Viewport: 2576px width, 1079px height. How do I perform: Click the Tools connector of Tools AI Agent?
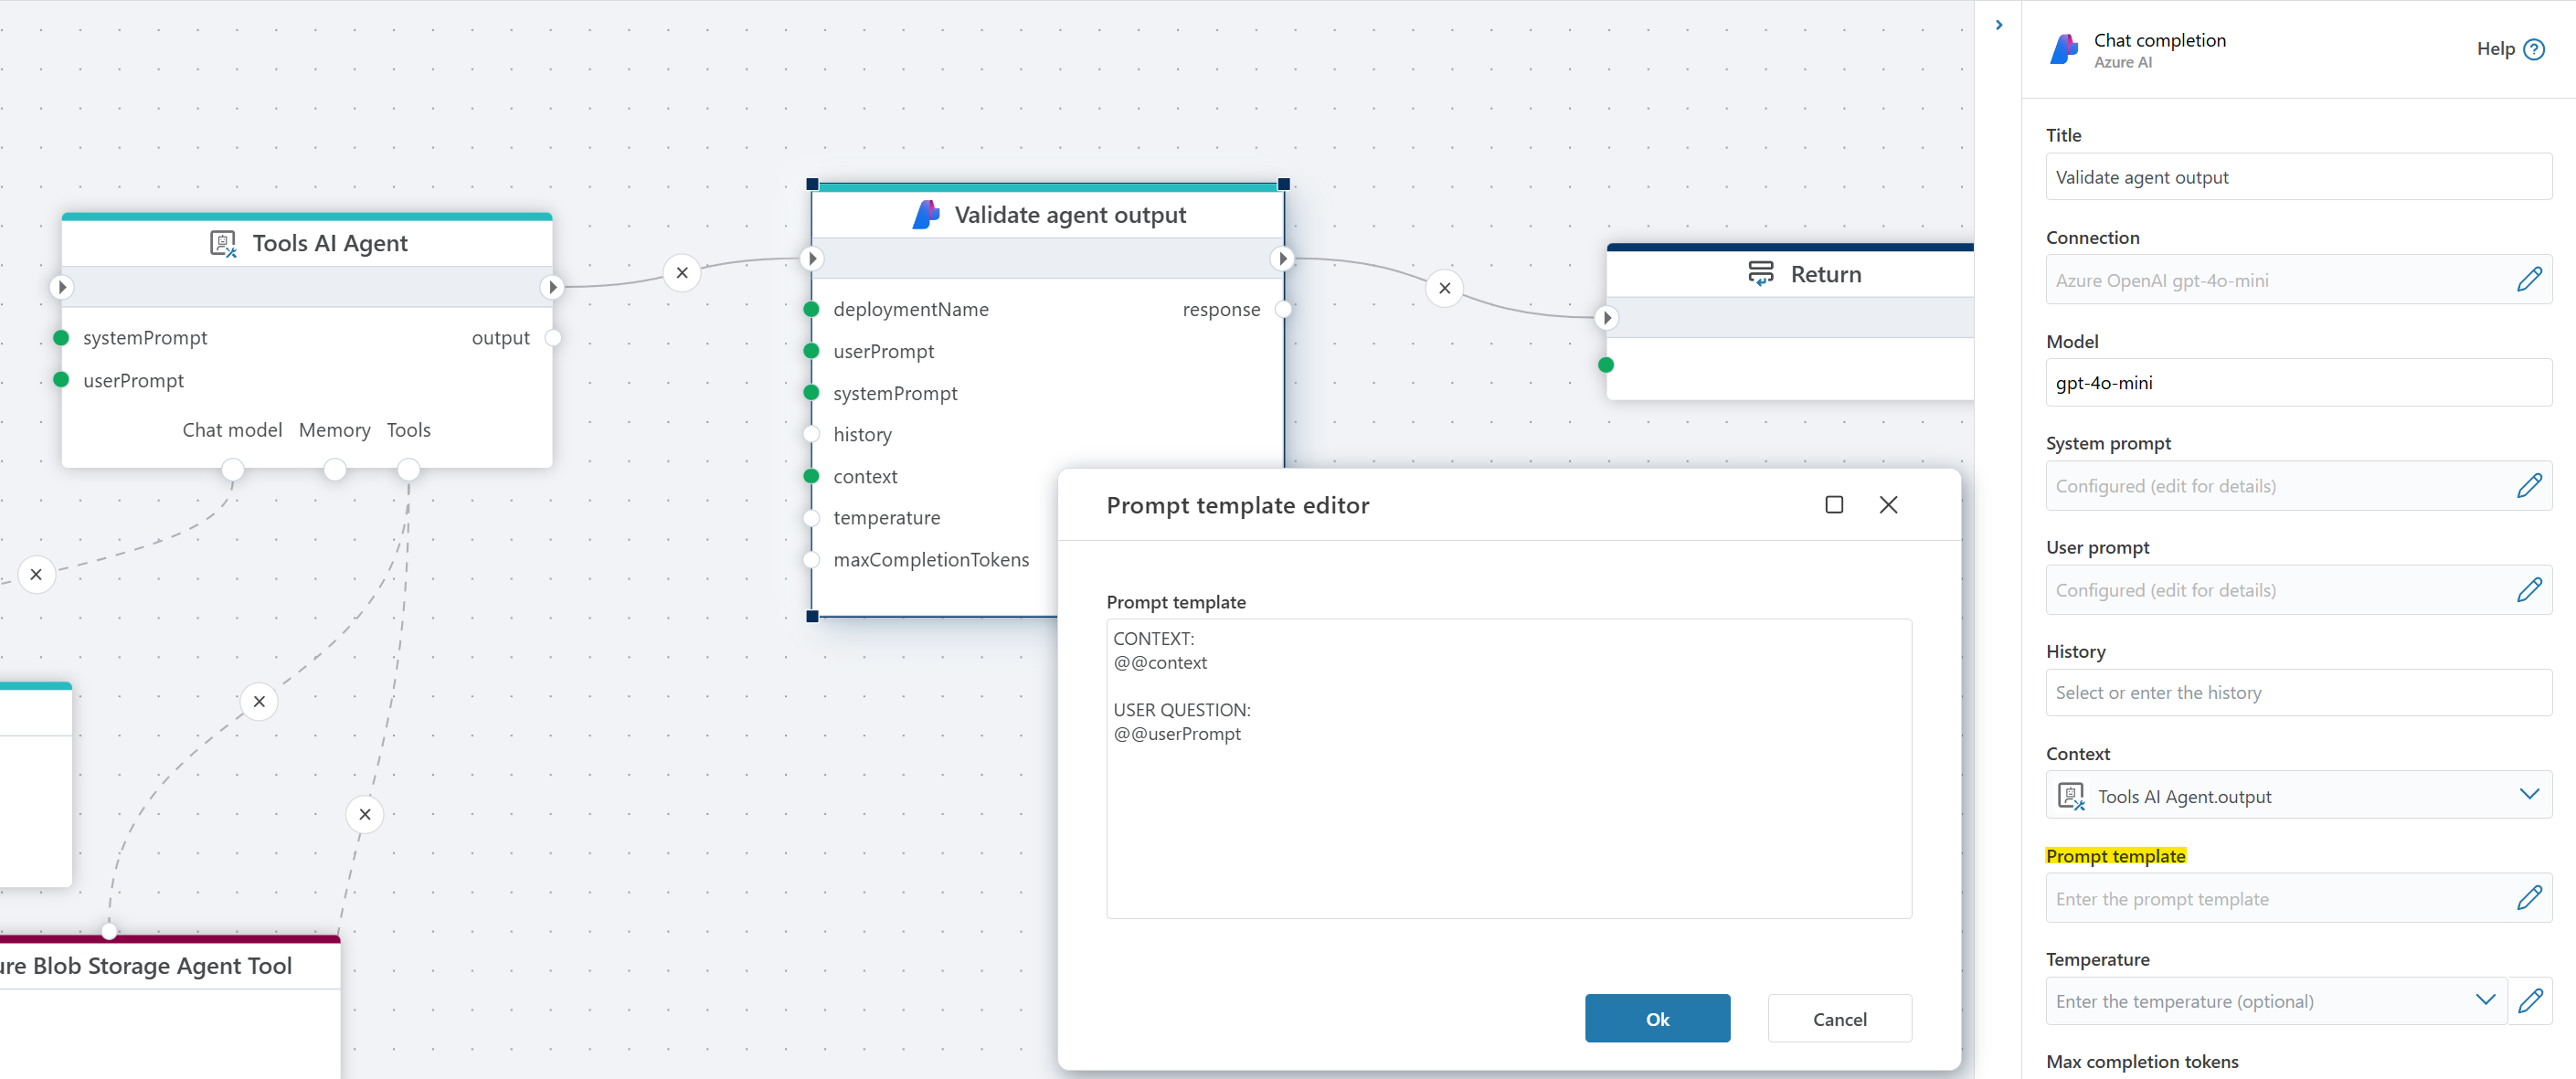coord(408,469)
